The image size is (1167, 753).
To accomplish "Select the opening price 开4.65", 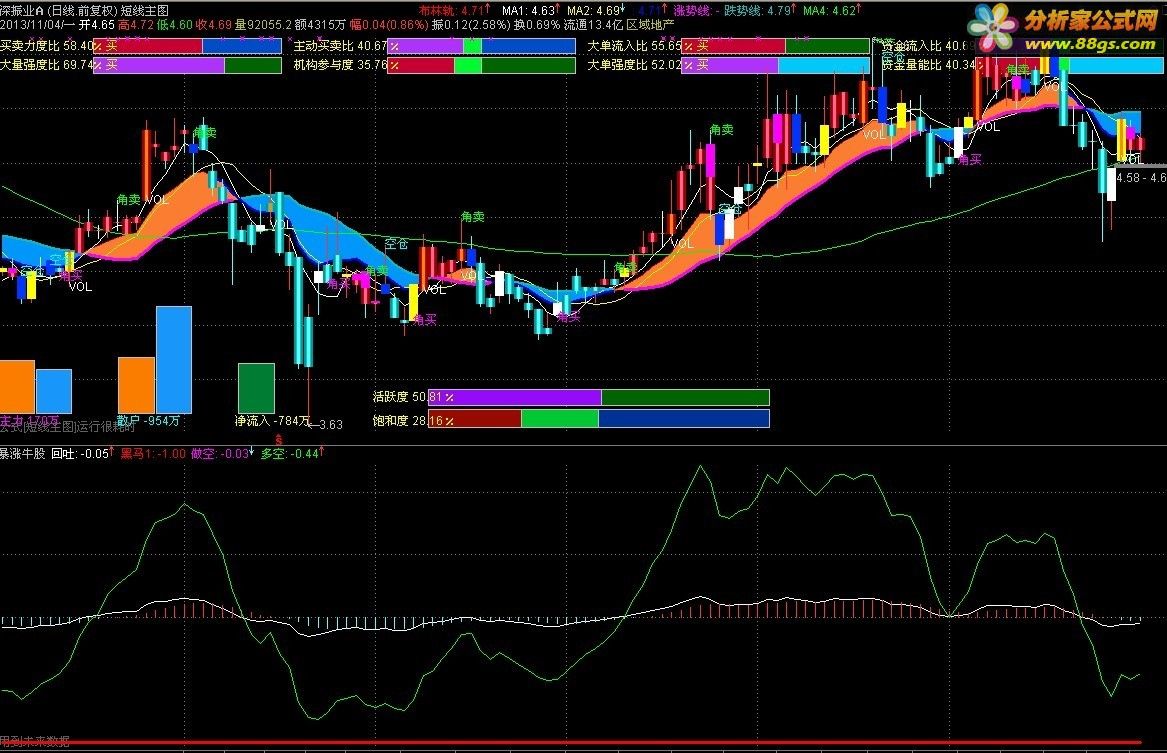I will tap(96, 25).
